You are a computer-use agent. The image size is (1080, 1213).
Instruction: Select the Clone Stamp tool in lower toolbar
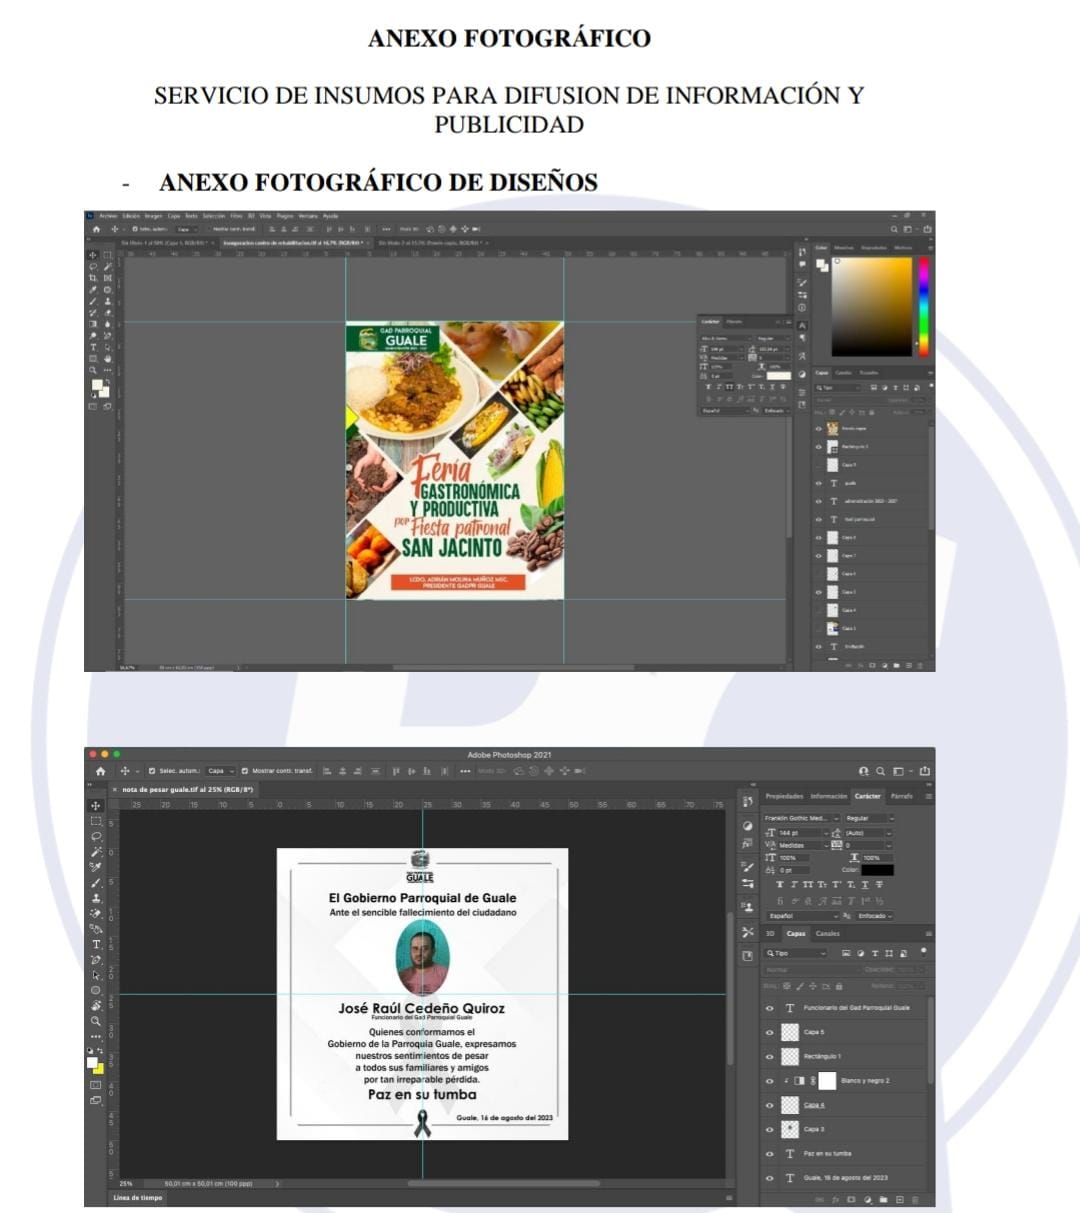[x=96, y=898]
